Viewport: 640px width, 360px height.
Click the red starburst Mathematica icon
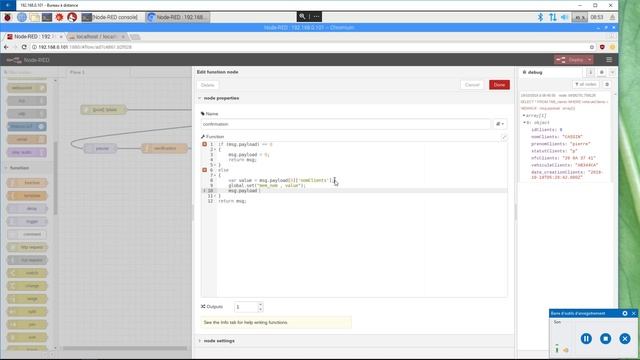coord(60,17)
